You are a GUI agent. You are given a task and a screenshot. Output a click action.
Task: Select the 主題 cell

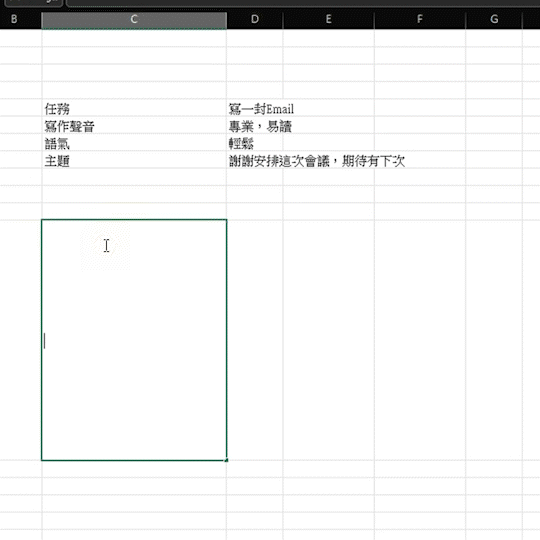point(134,160)
